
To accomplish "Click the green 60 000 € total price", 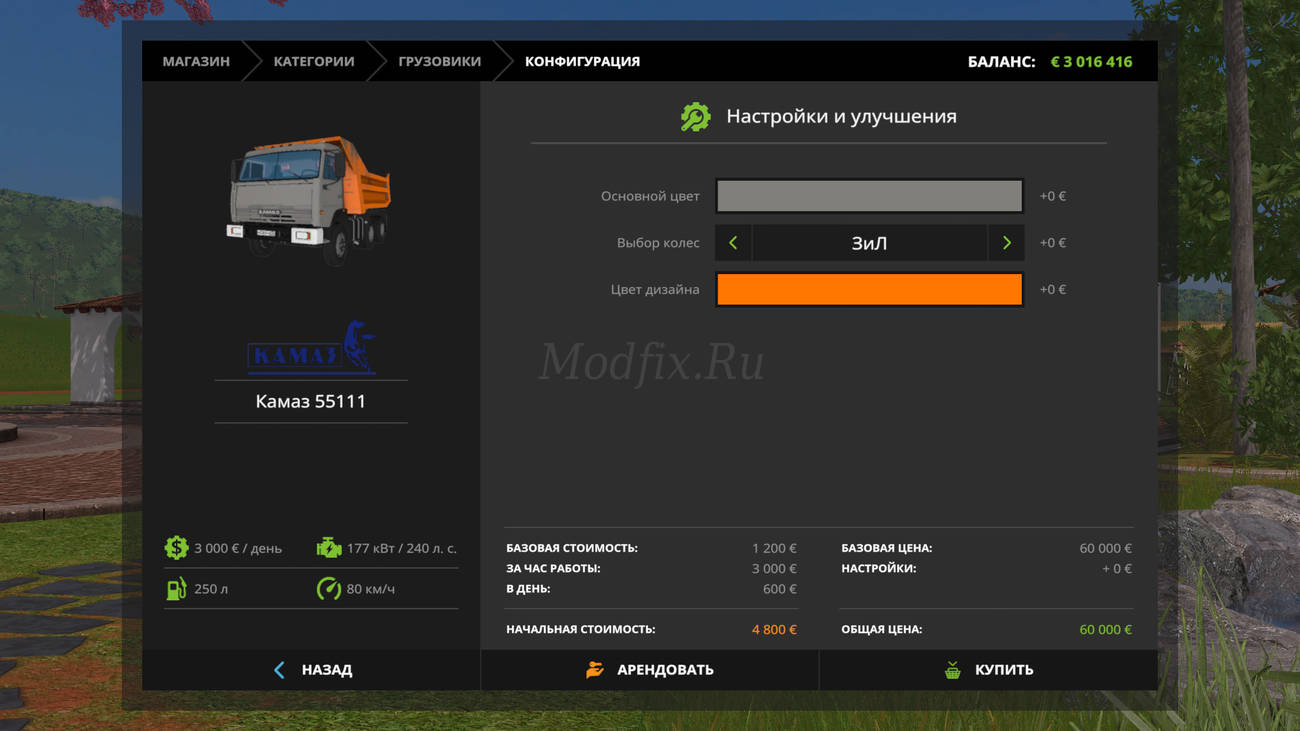I will click(1106, 630).
